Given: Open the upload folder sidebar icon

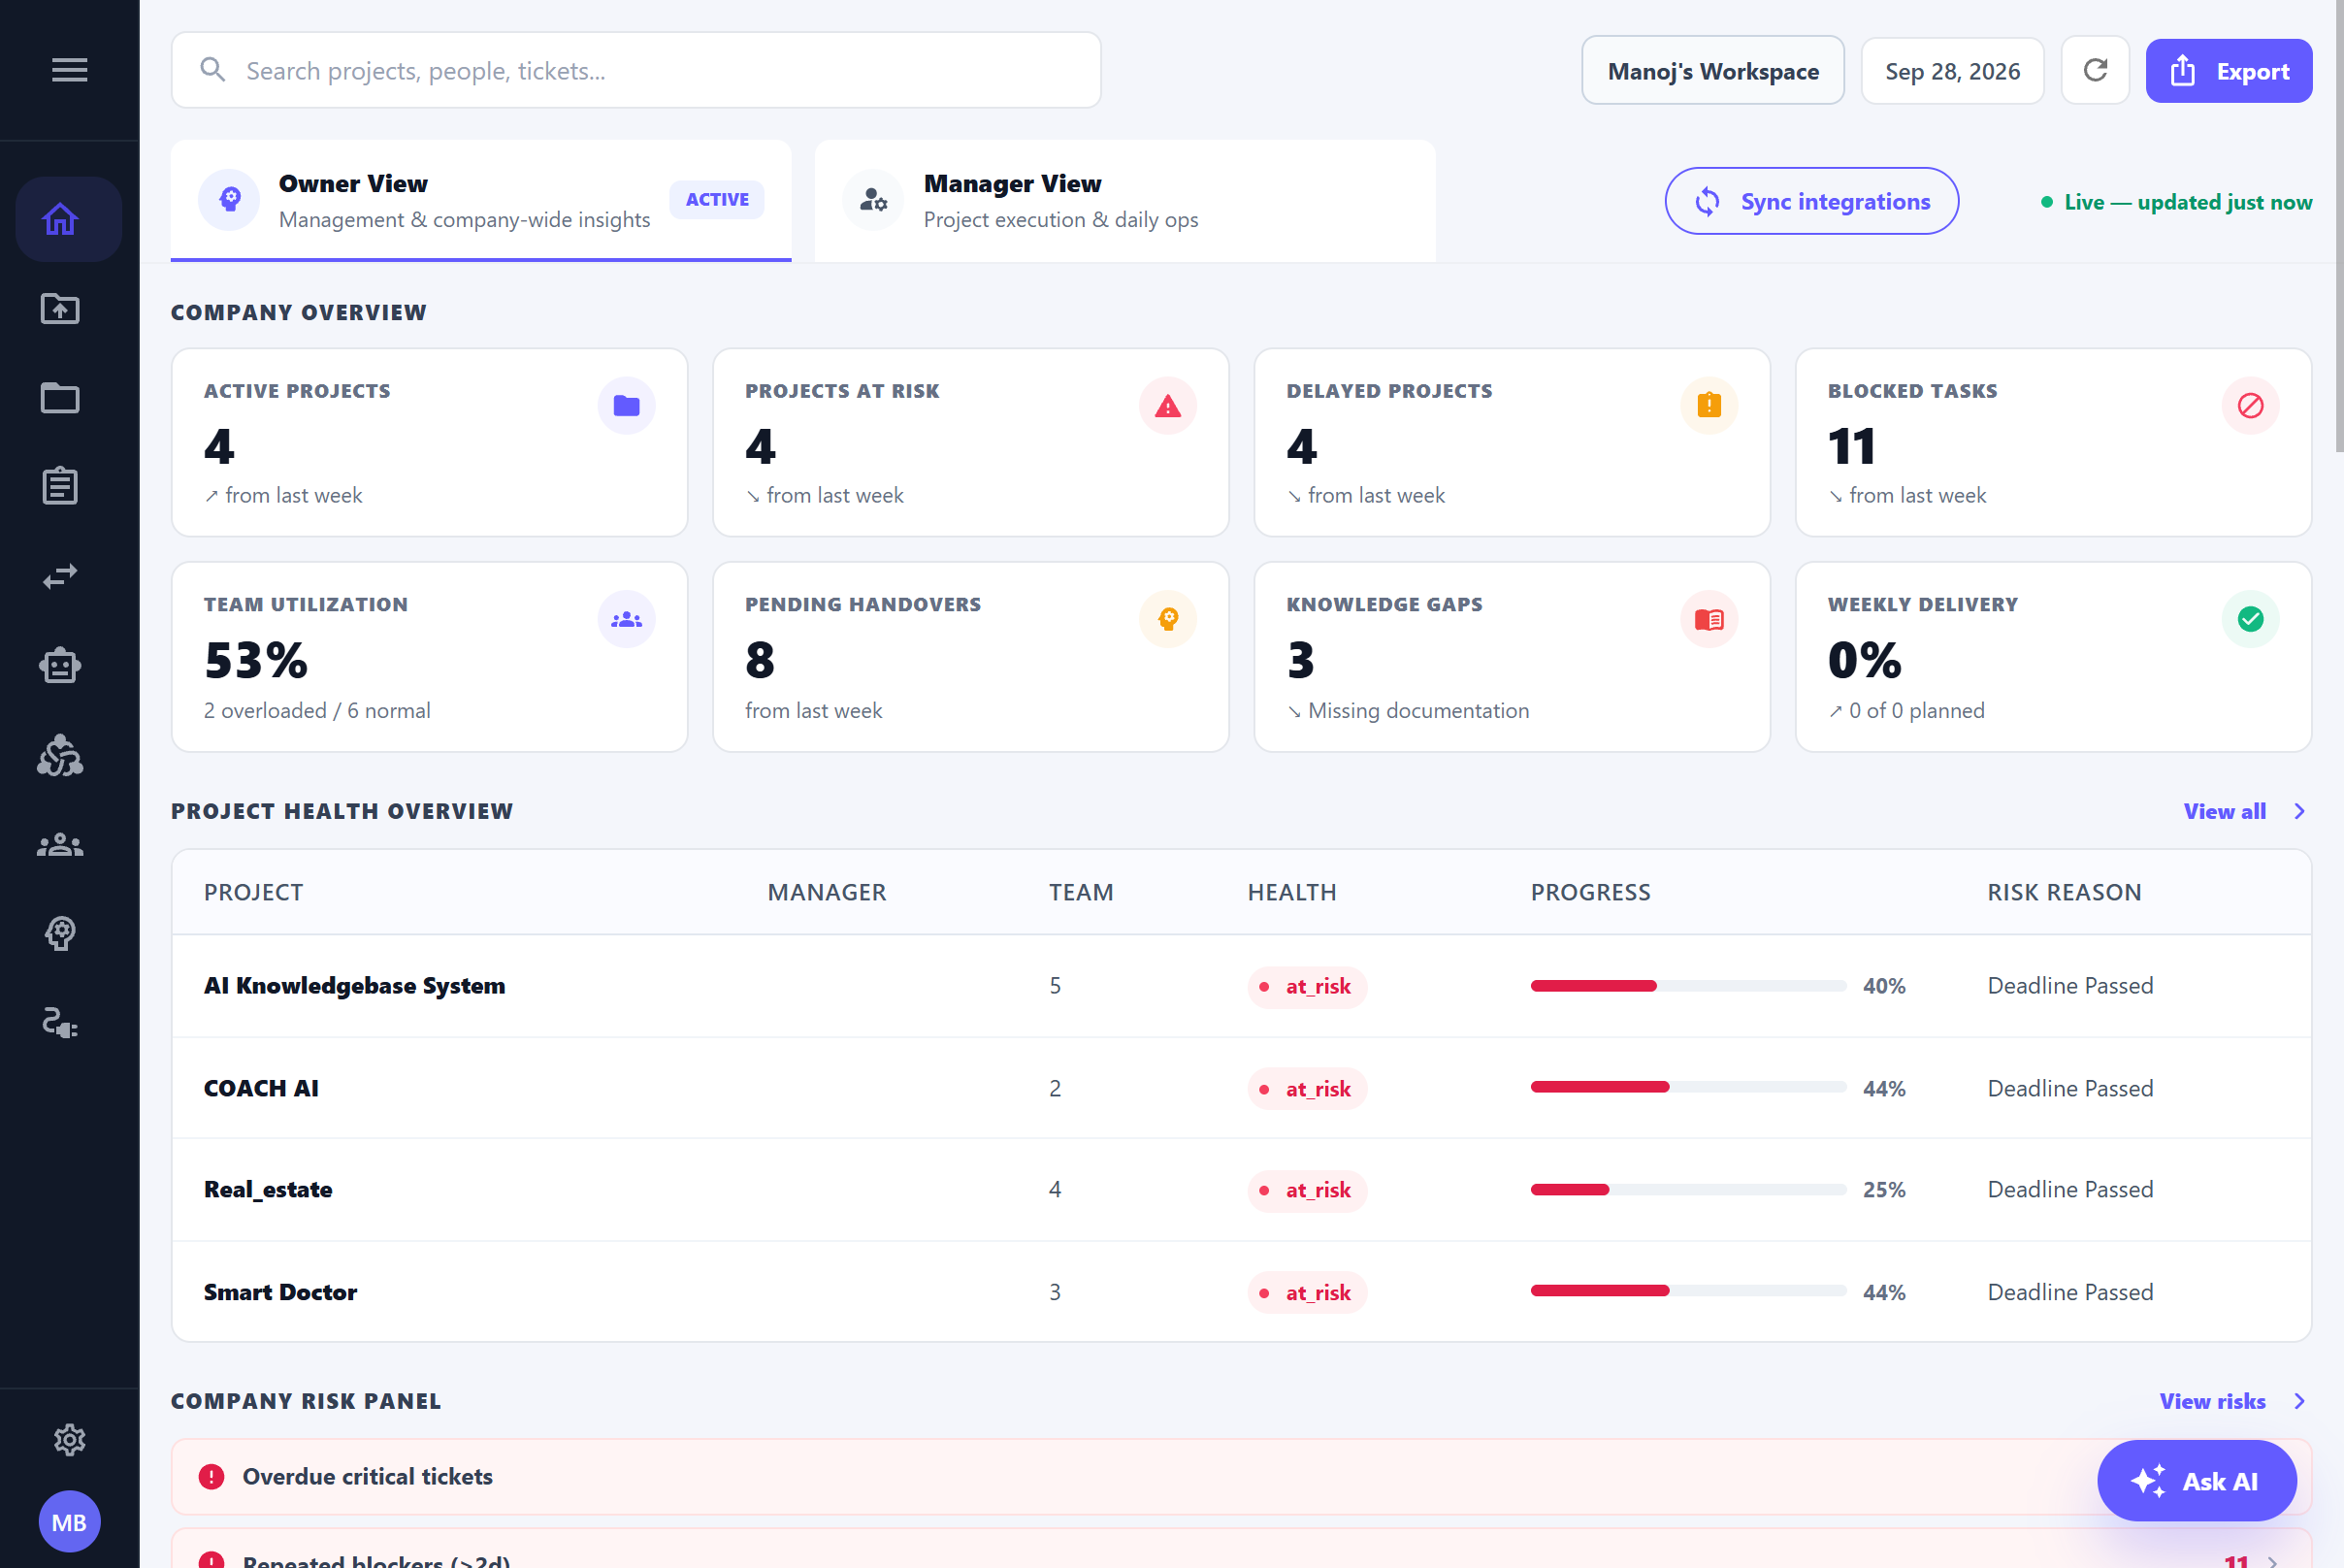Looking at the screenshot, I should [60, 308].
